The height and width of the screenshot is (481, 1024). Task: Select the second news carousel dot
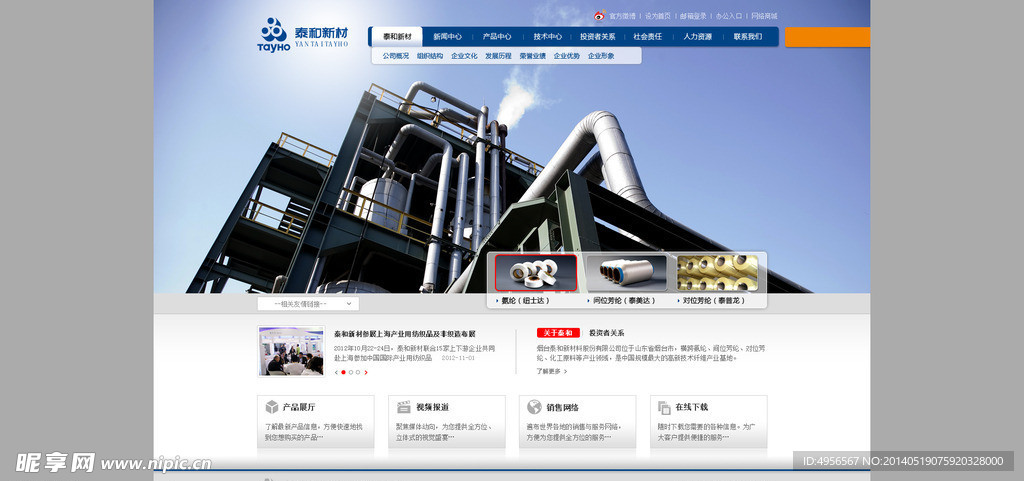(x=351, y=373)
